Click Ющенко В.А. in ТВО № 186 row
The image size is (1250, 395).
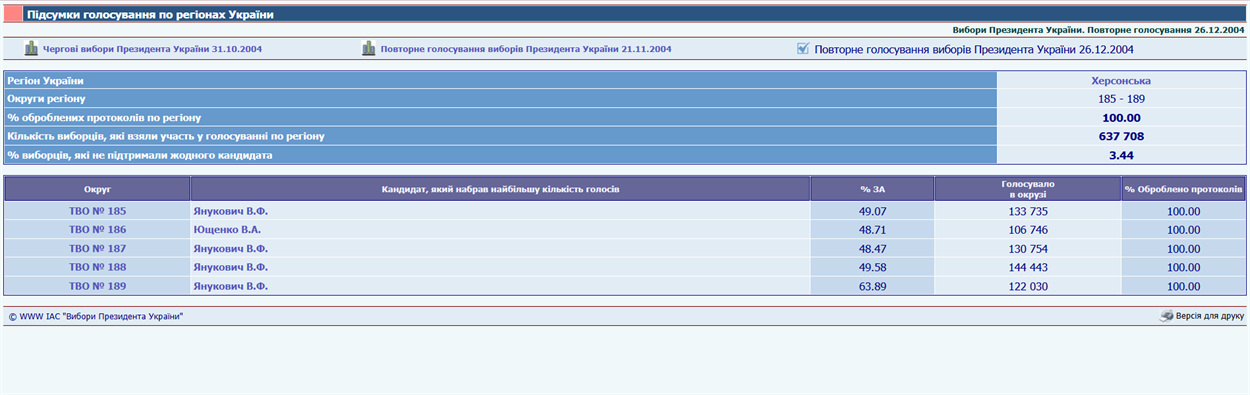[x=226, y=230]
